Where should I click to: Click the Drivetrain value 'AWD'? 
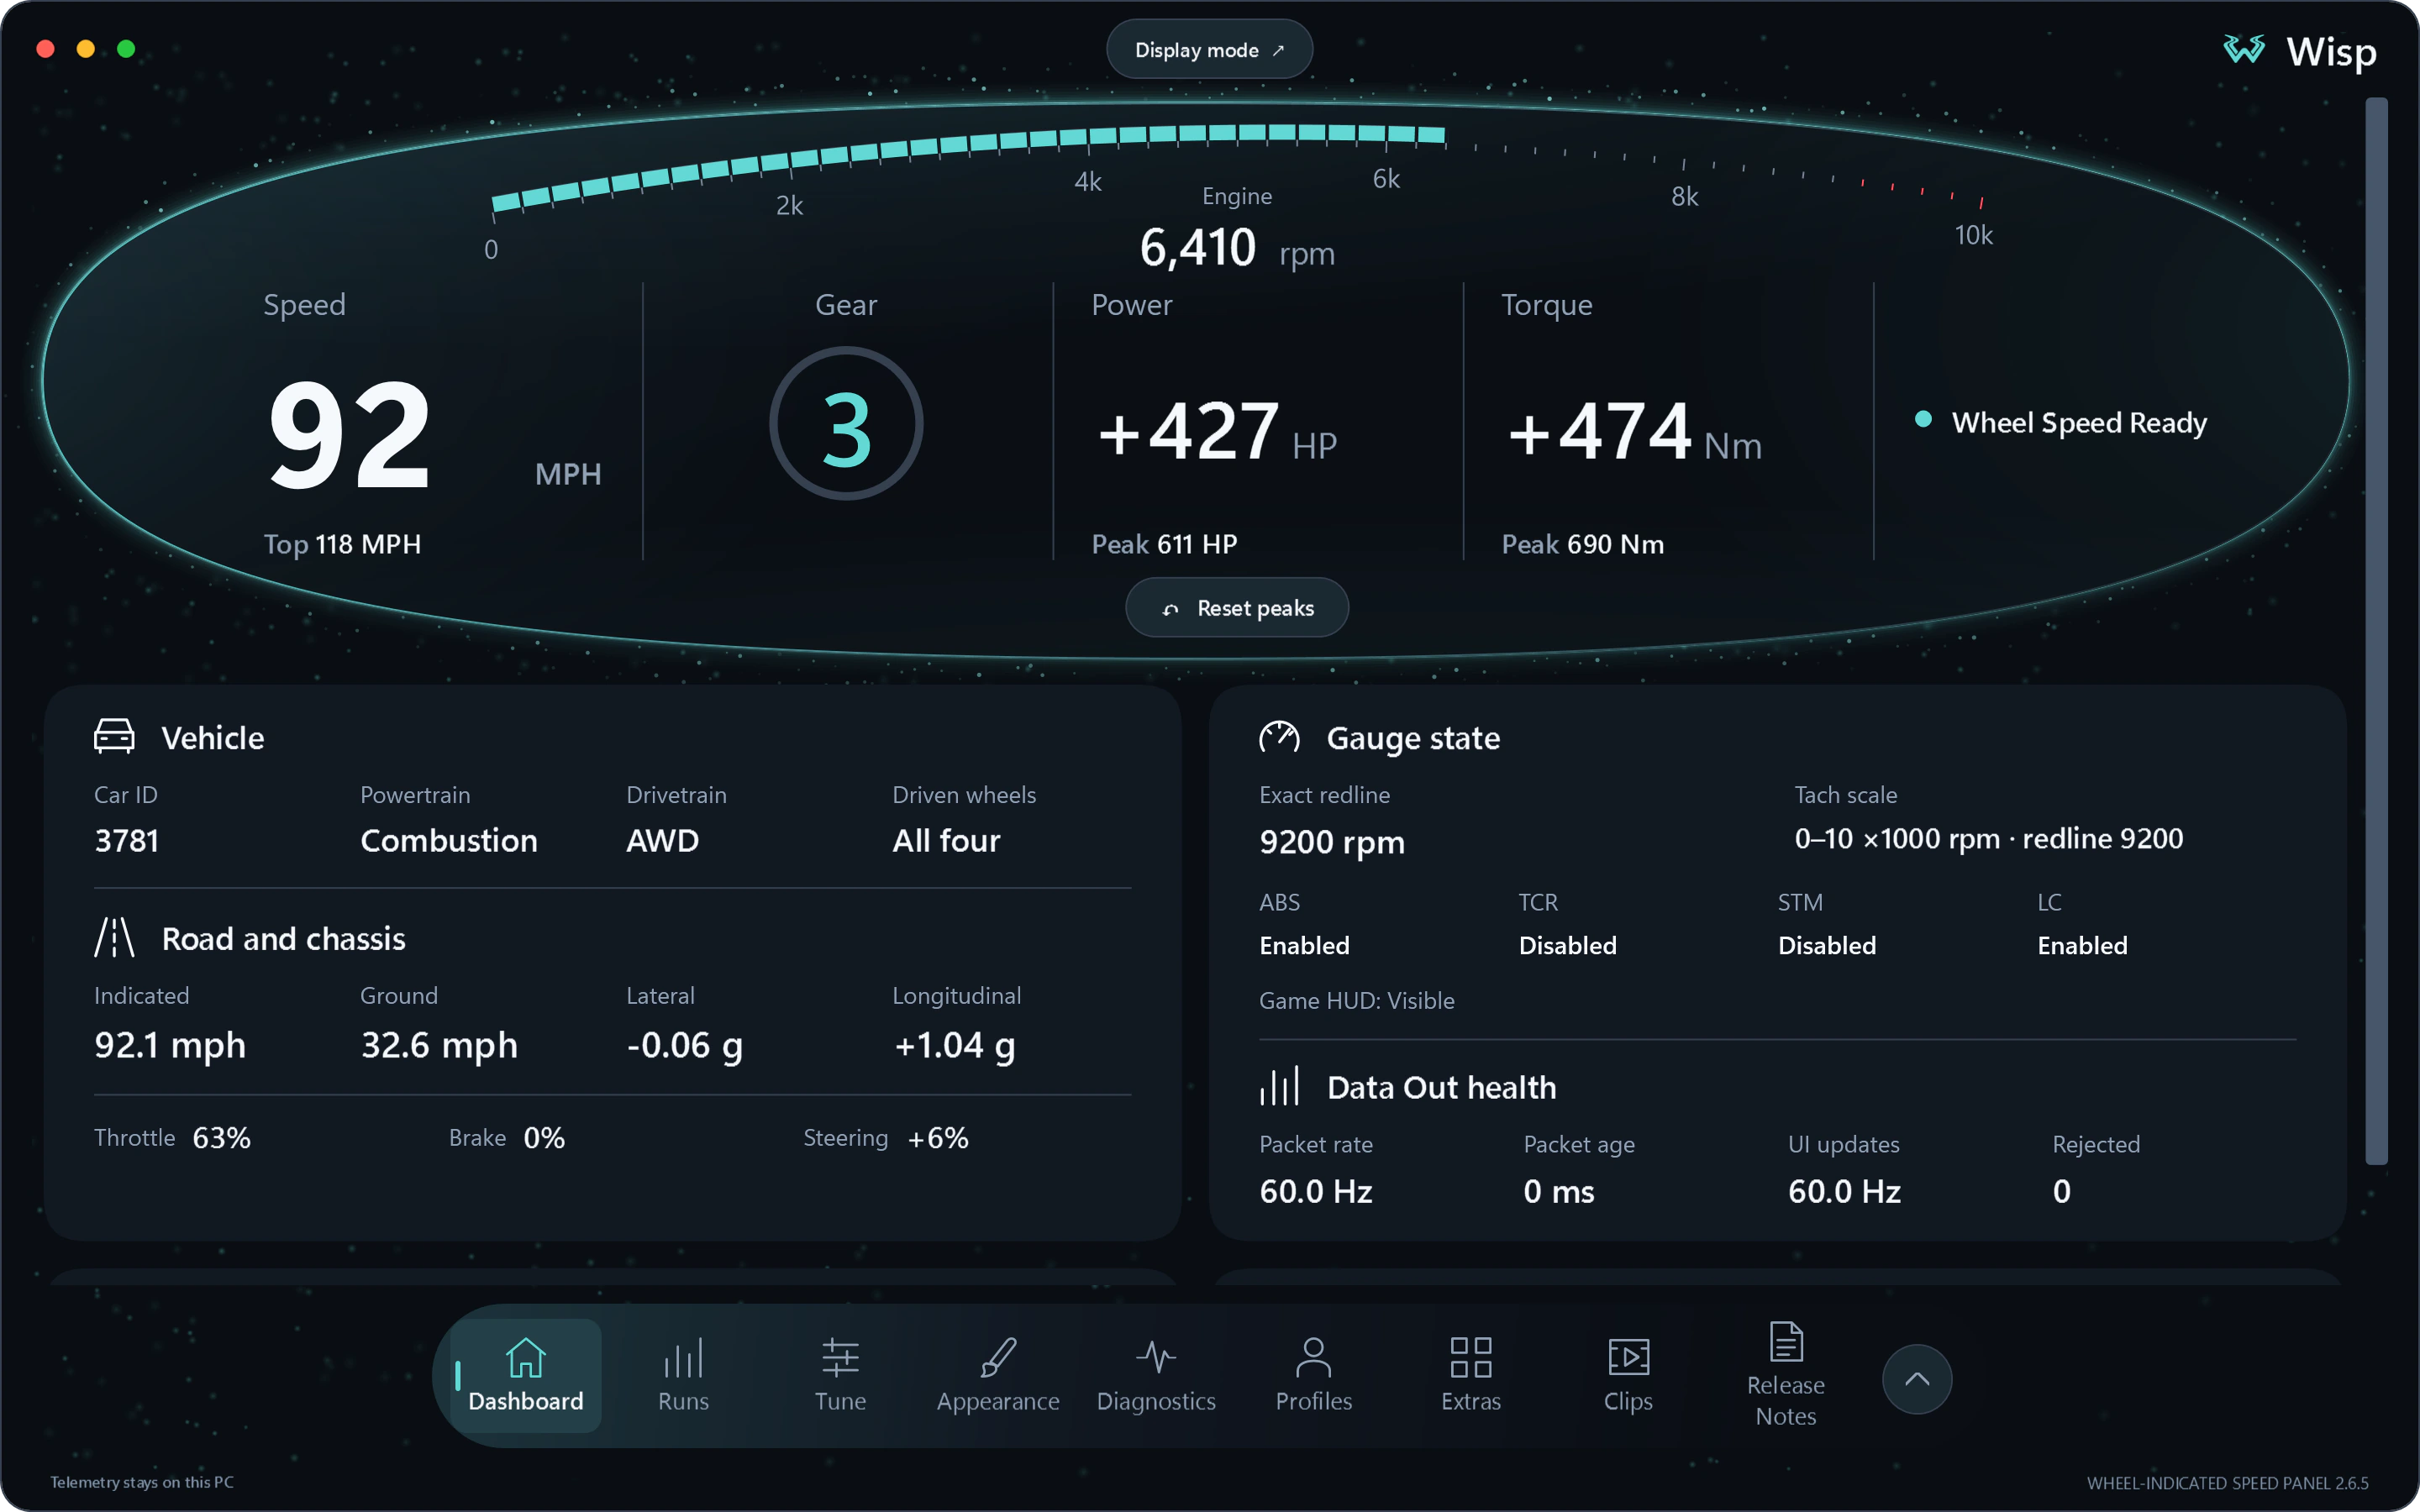coord(662,841)
